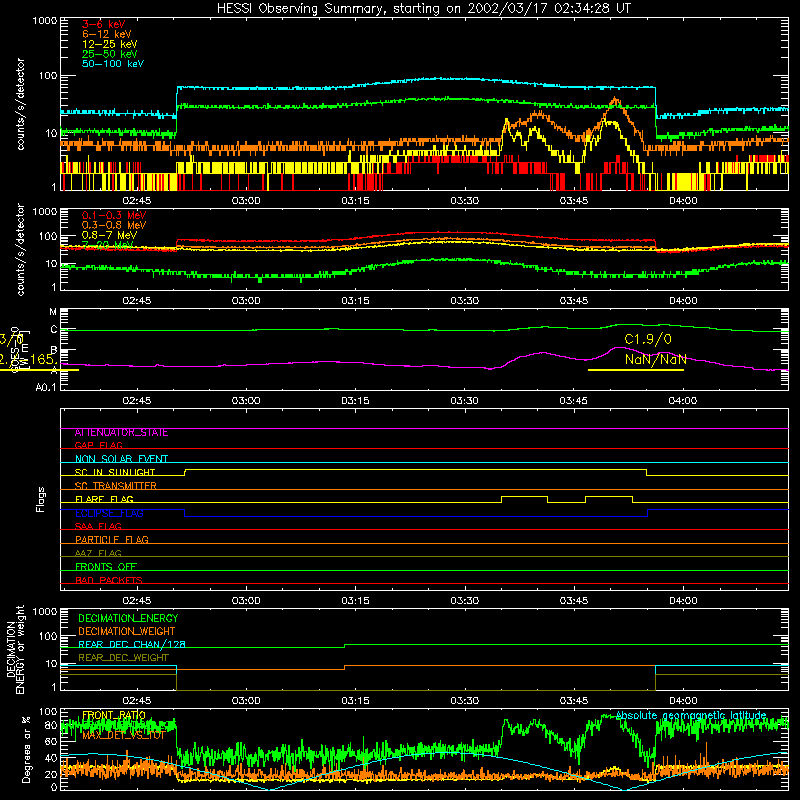Click the 03:30 tick label under keV panel
This screenshot has width=800, height=800.
pyautogui.click(x=465, y=201)
